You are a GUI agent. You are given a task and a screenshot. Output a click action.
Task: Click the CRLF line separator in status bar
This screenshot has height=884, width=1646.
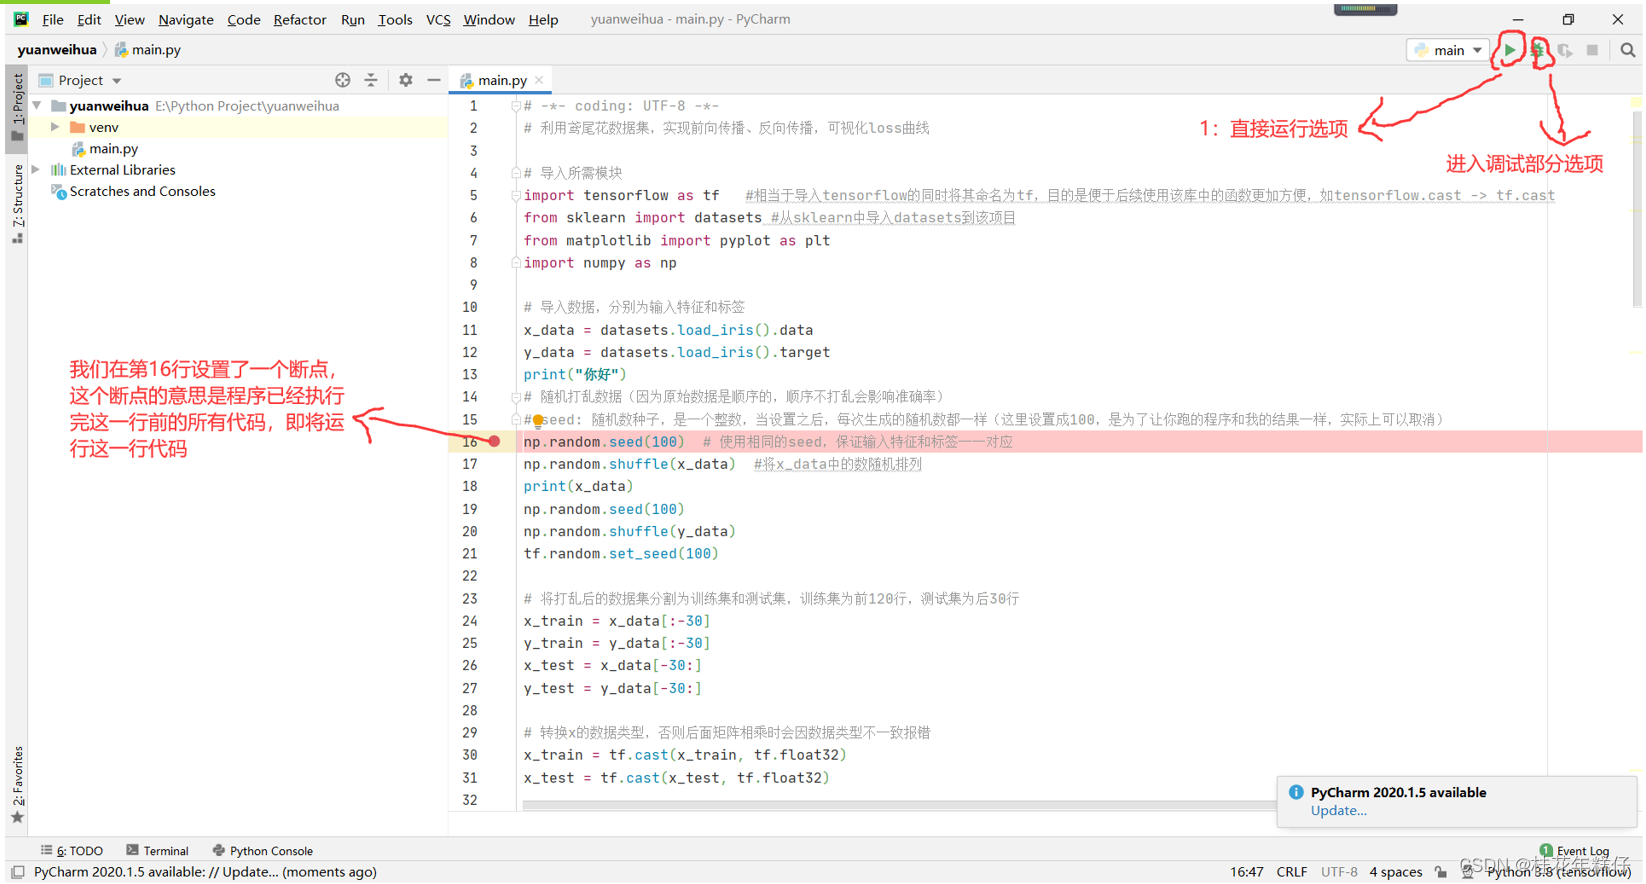tap(1292, 872)
